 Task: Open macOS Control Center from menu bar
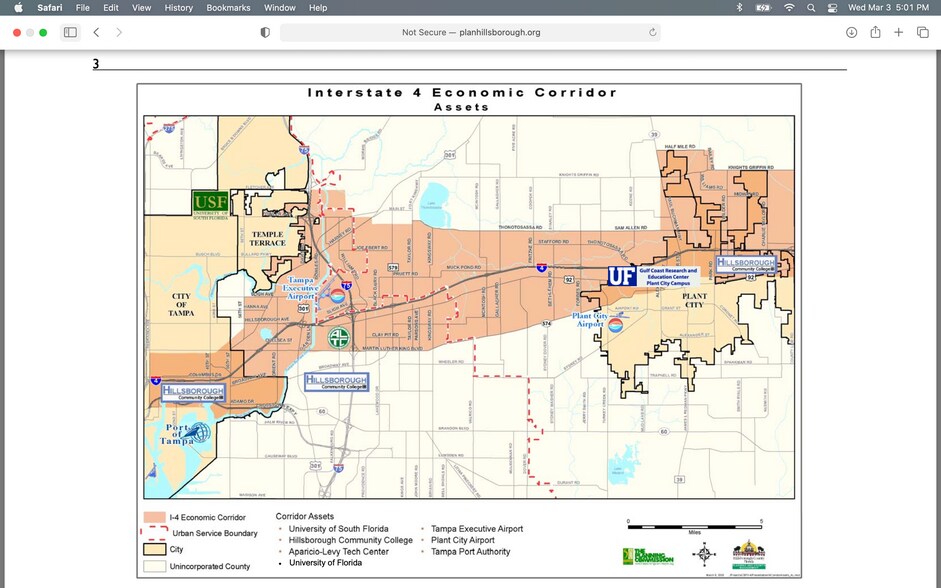click(x=832, y=7)
